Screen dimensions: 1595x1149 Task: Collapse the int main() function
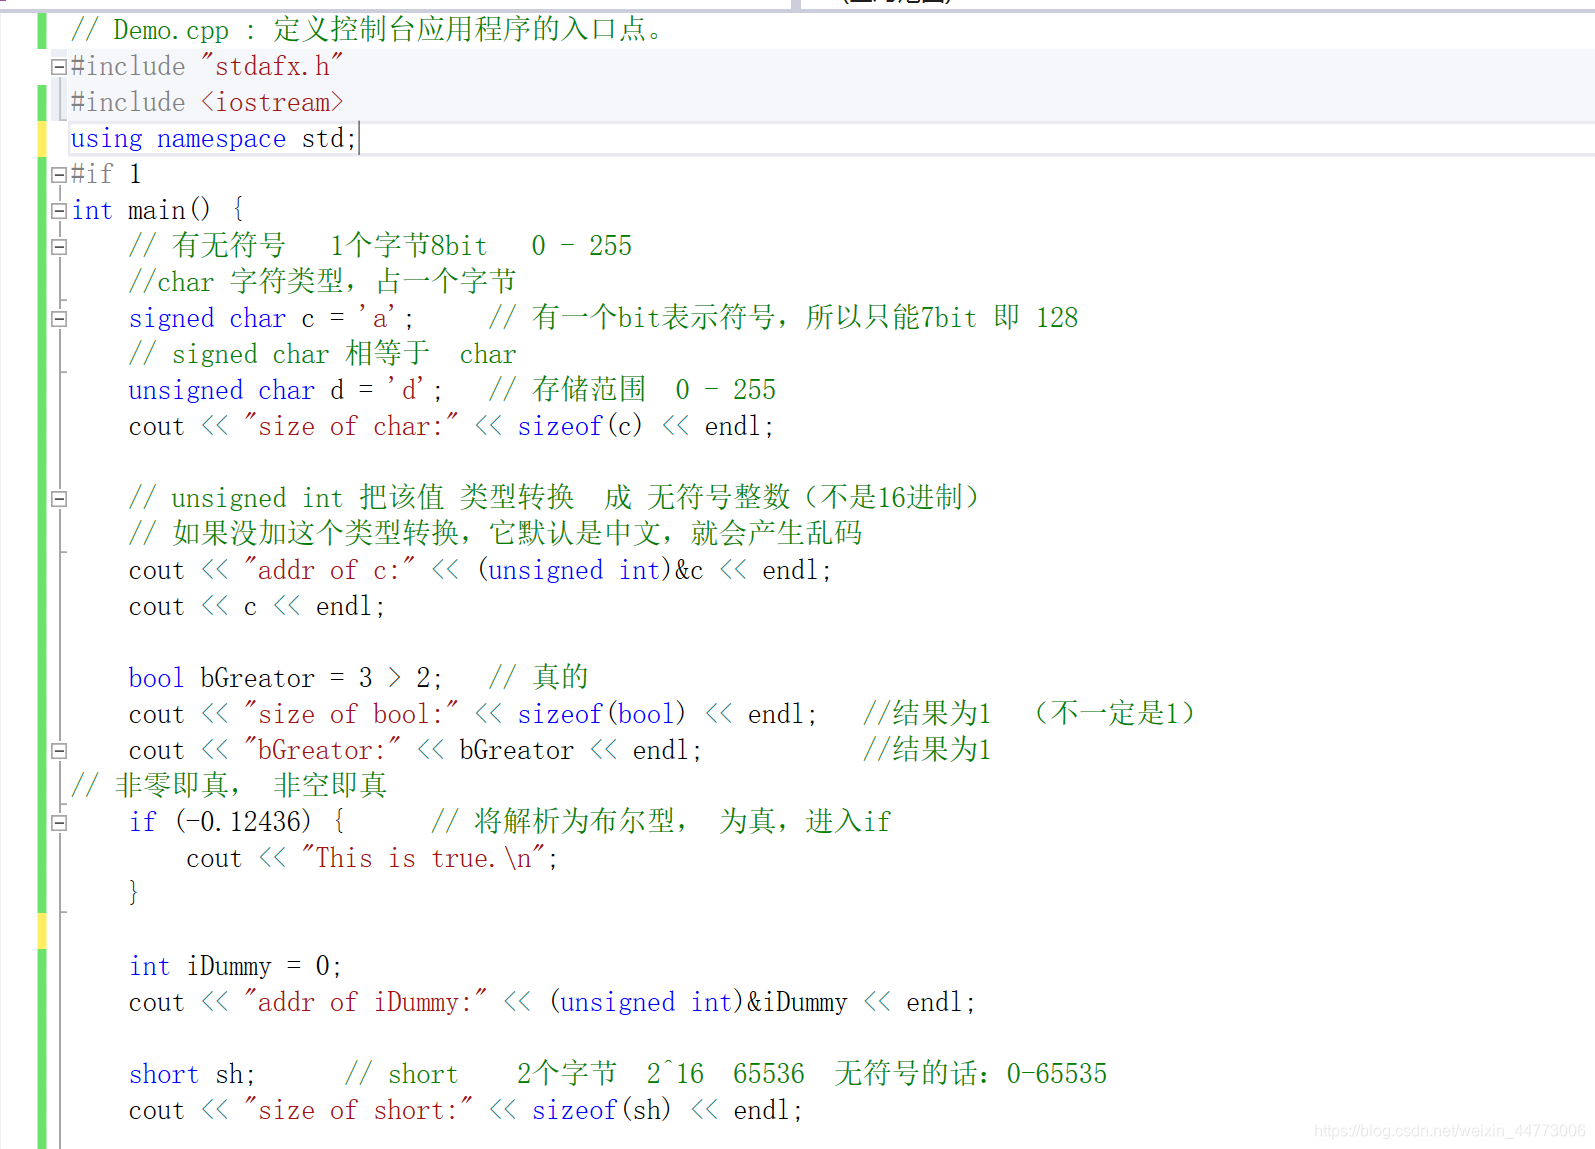click(59, 211)
